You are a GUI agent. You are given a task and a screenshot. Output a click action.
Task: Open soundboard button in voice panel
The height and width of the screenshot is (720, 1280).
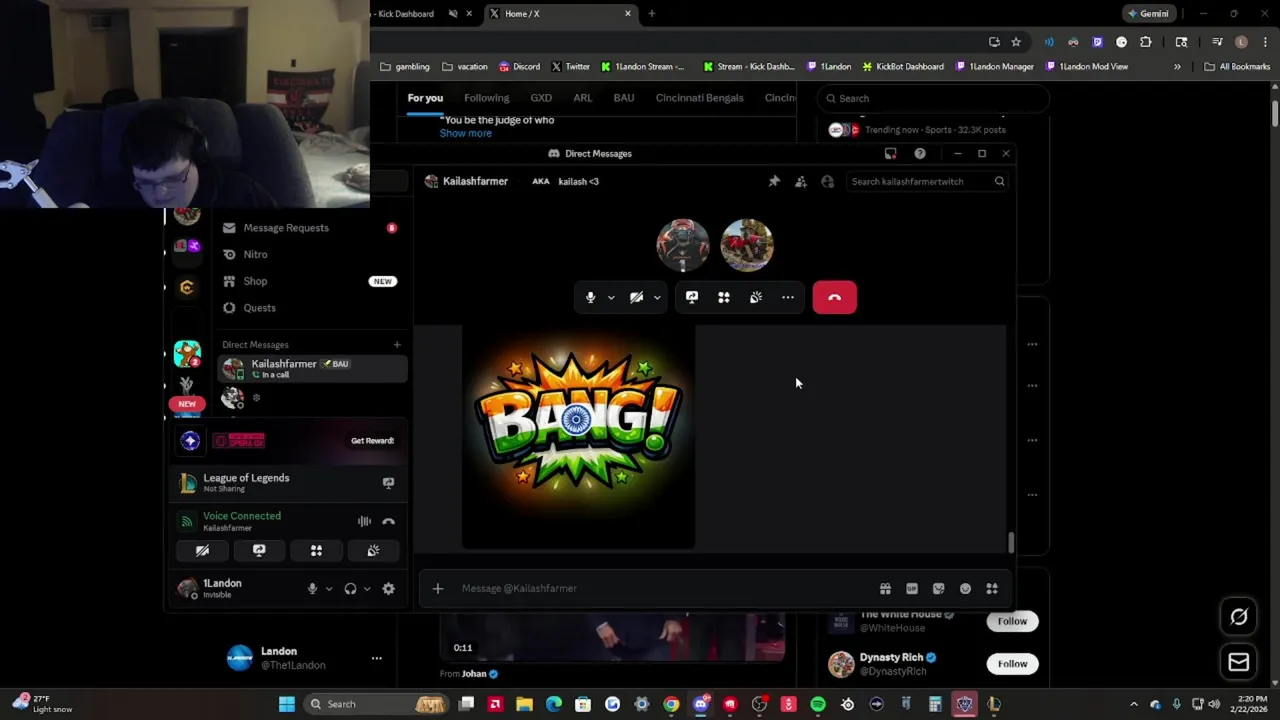click(373, 551)
